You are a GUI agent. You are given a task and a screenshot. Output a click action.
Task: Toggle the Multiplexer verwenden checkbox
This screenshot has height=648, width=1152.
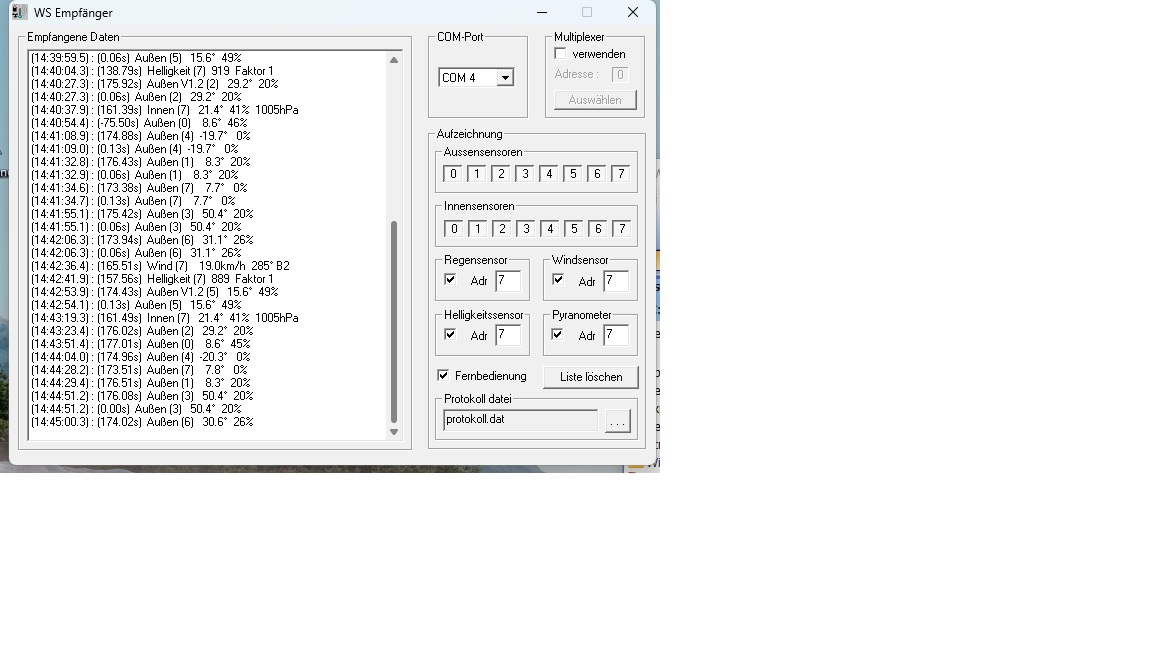(560, 54)
